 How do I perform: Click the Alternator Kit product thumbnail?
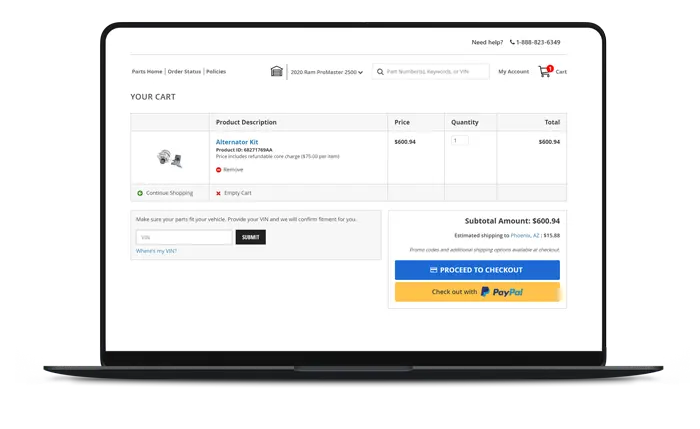coord(170,158)
